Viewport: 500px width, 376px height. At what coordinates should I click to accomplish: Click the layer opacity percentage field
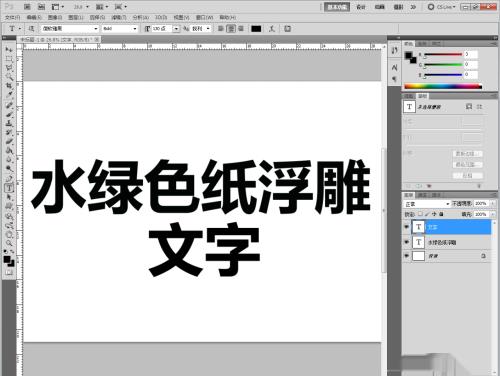point(481,203)
